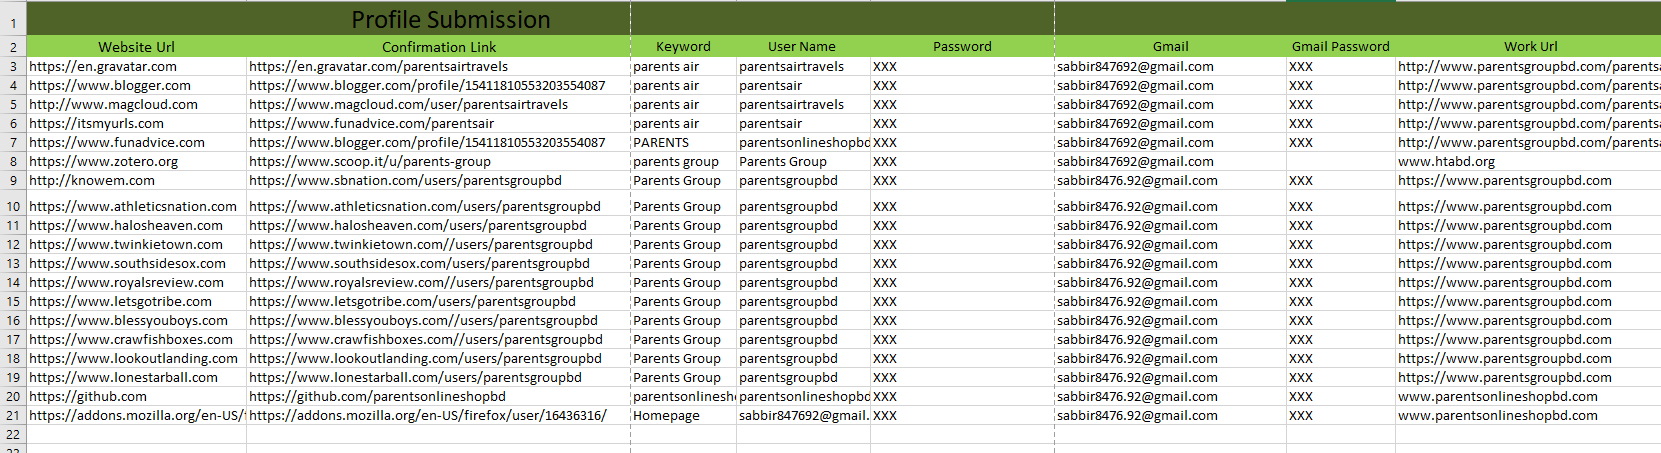Click the scoop.it parents-group confirmation link
The width and height of the screenshot is (1661, 453).
tap(370, 162)
